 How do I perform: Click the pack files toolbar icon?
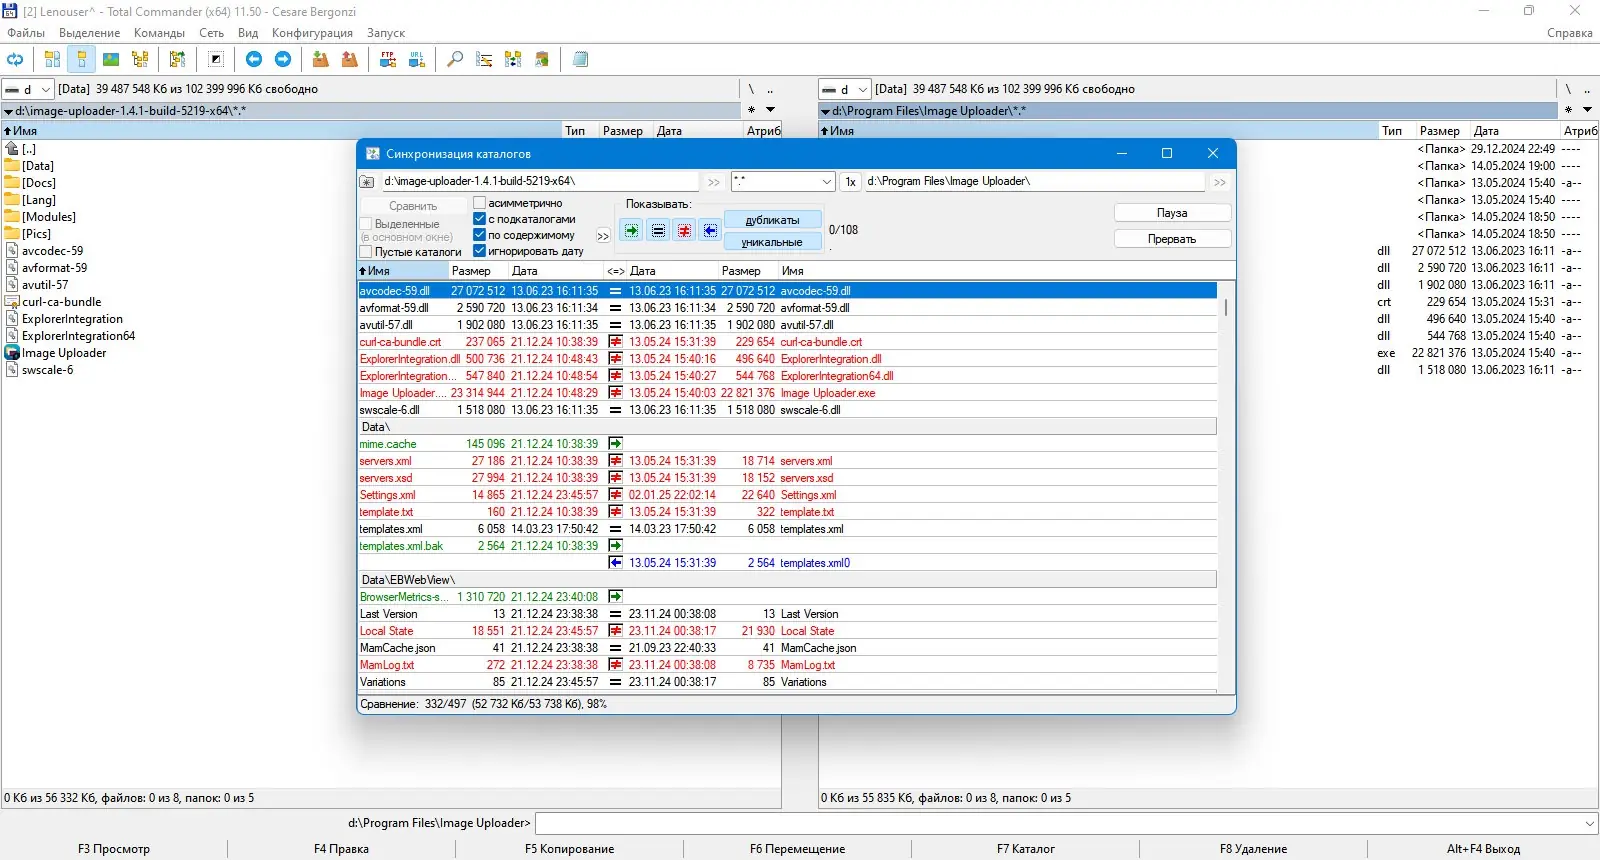tap(321, 60)
